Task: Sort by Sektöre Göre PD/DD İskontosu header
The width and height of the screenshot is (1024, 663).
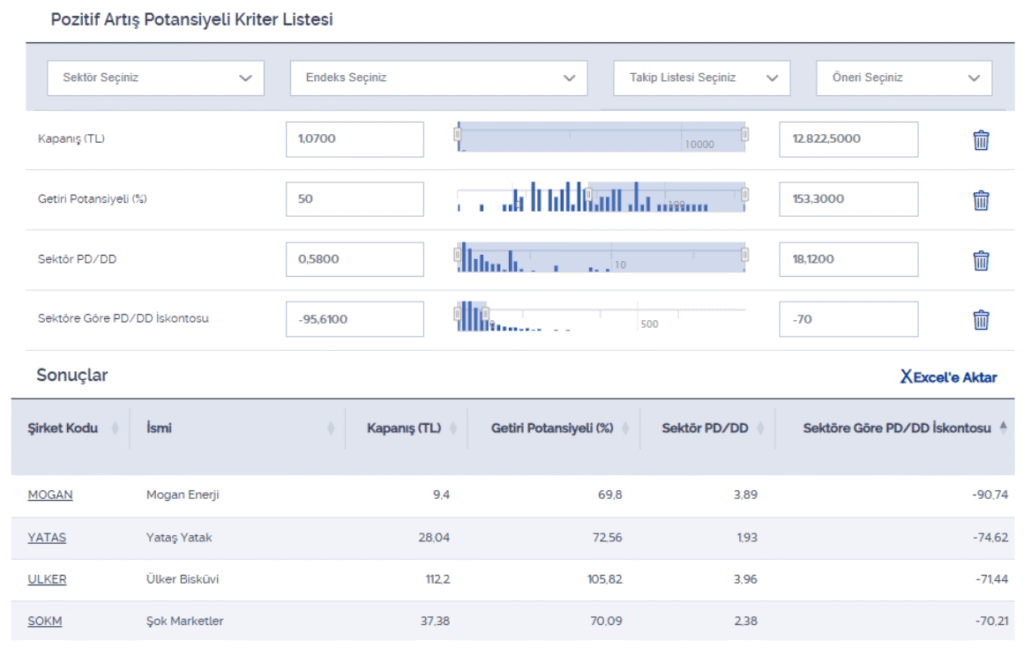Action: (x=897, y=428)
